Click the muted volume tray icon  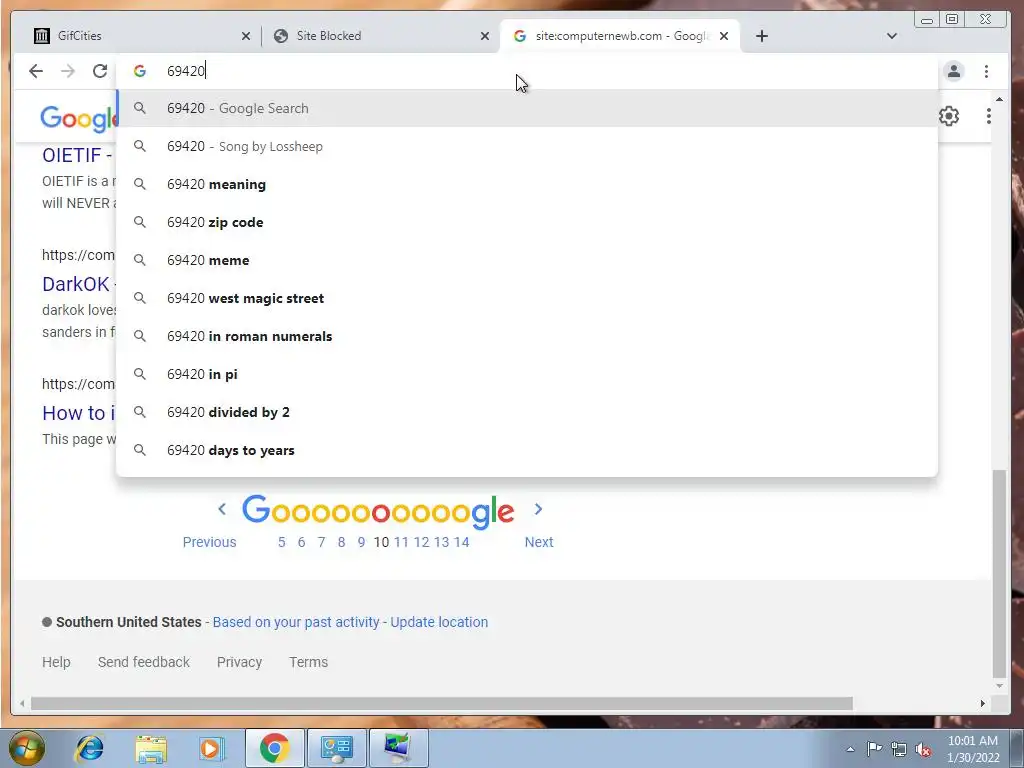coord(923,750)
